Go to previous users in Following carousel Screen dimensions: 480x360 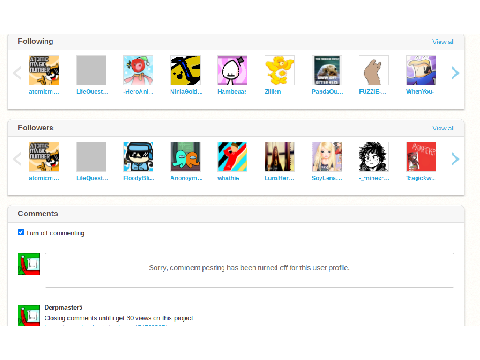(x=17, y=73)
